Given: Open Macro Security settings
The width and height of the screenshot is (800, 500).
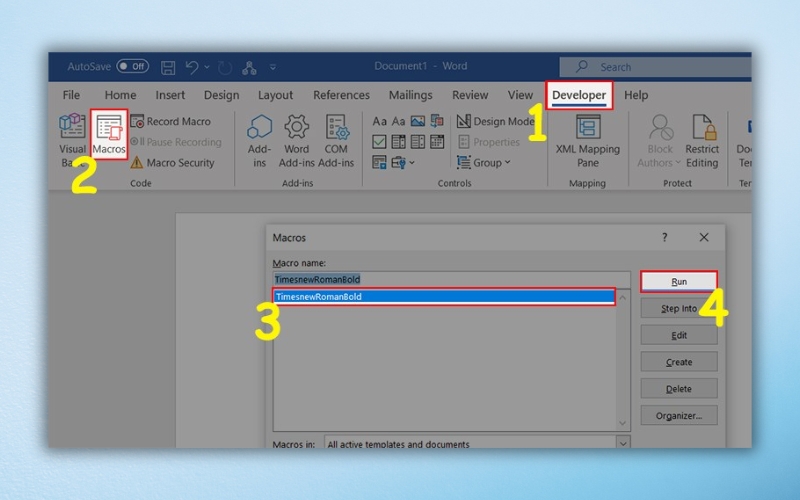Looking at the screenshot, I should point(172,163).
